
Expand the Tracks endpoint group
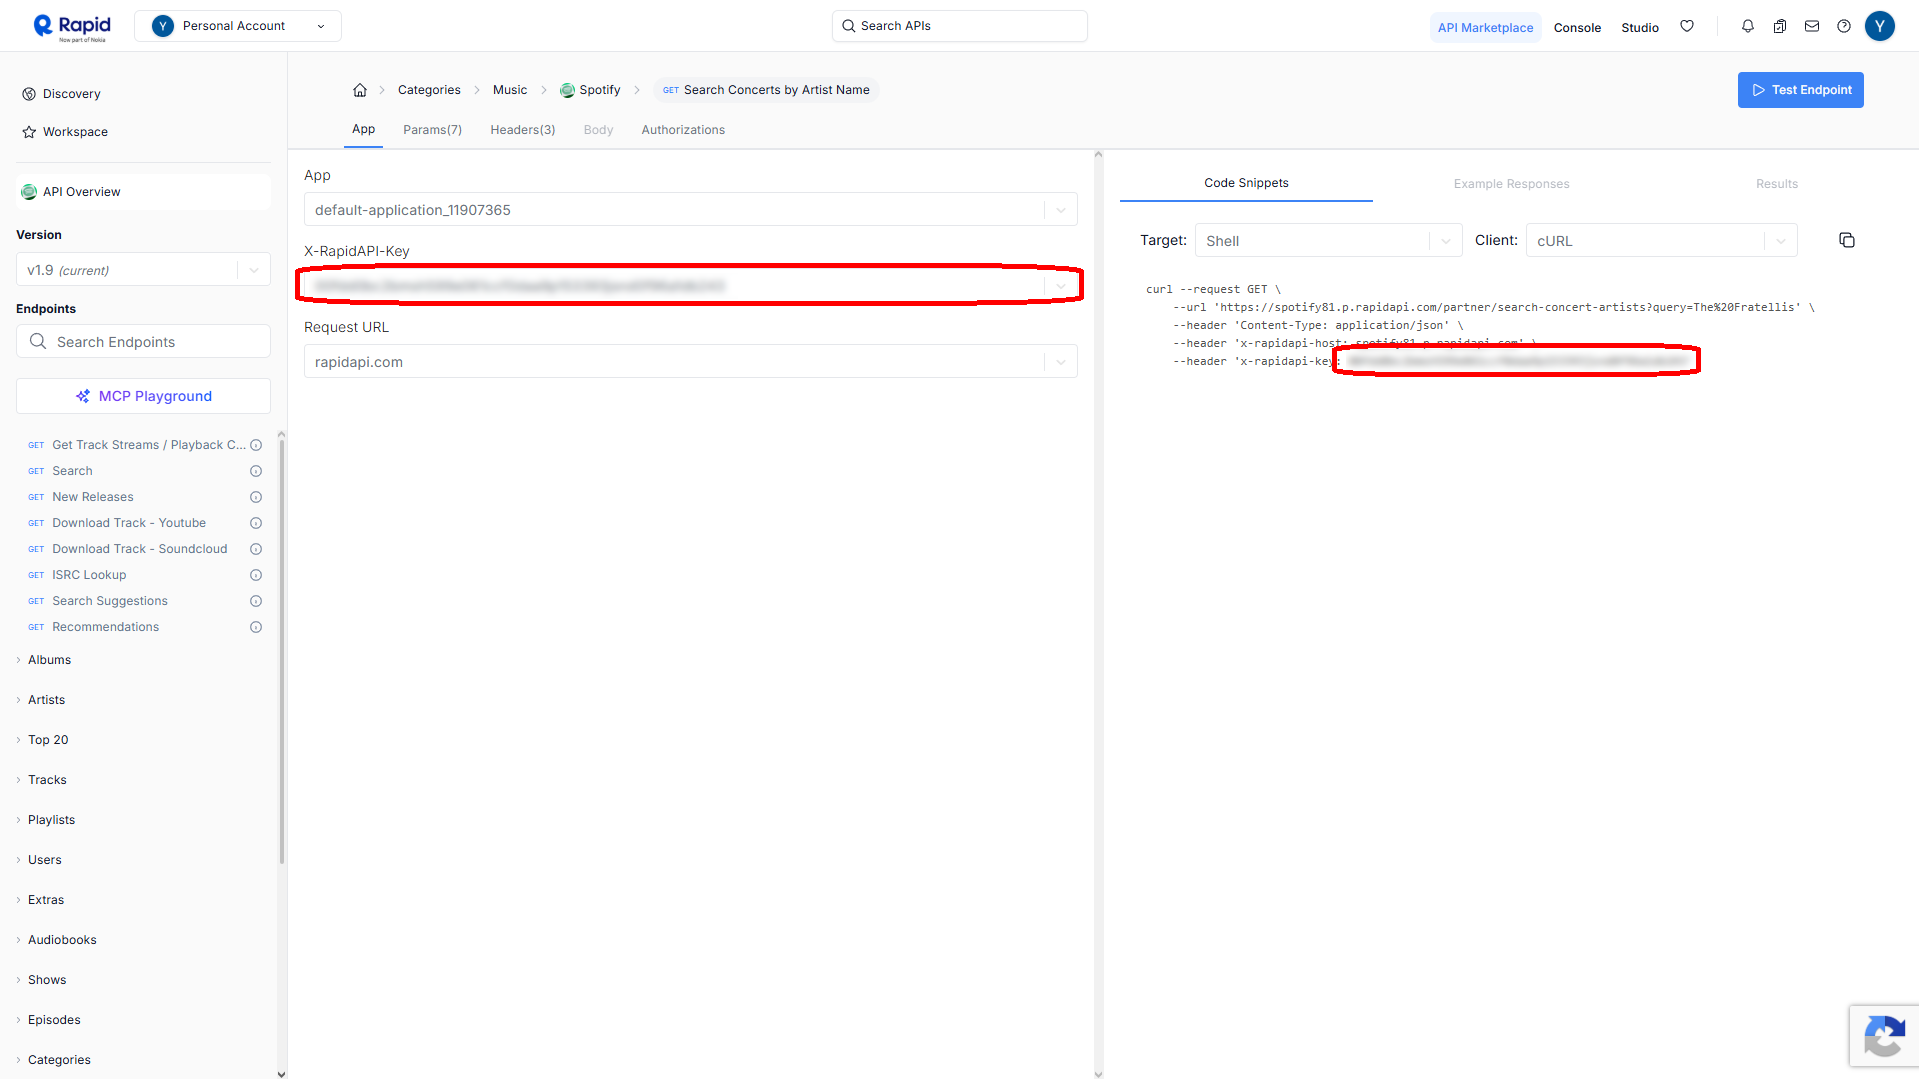tap(47, 780)
